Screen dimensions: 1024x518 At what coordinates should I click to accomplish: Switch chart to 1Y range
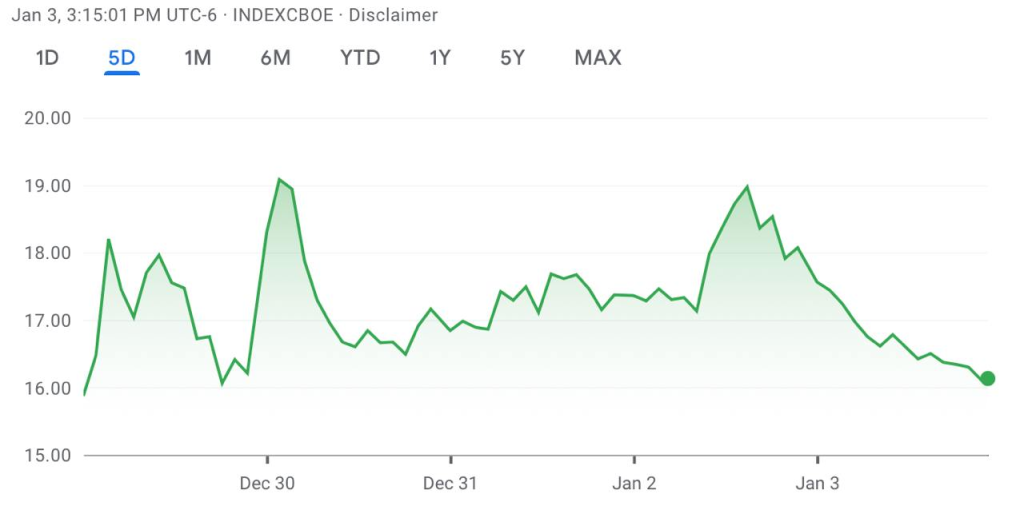(x=440, y=58)
